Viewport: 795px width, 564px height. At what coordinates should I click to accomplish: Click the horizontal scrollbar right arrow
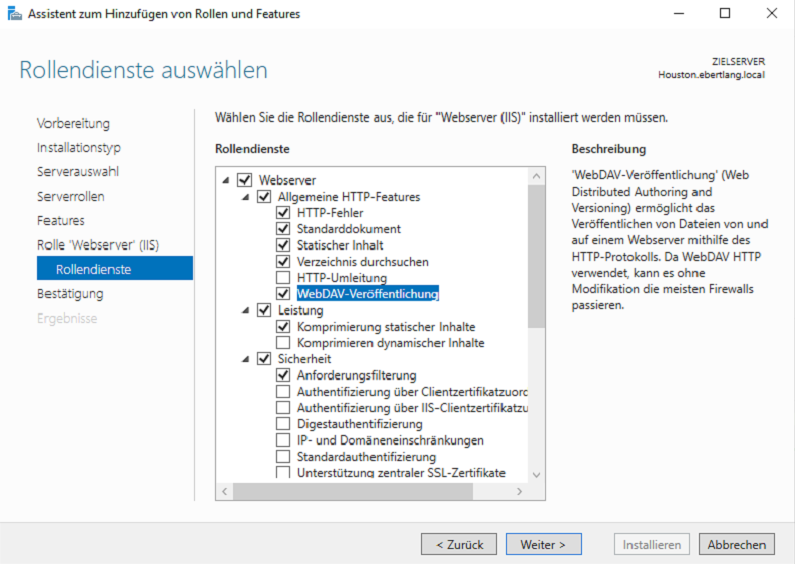[518, 492]
